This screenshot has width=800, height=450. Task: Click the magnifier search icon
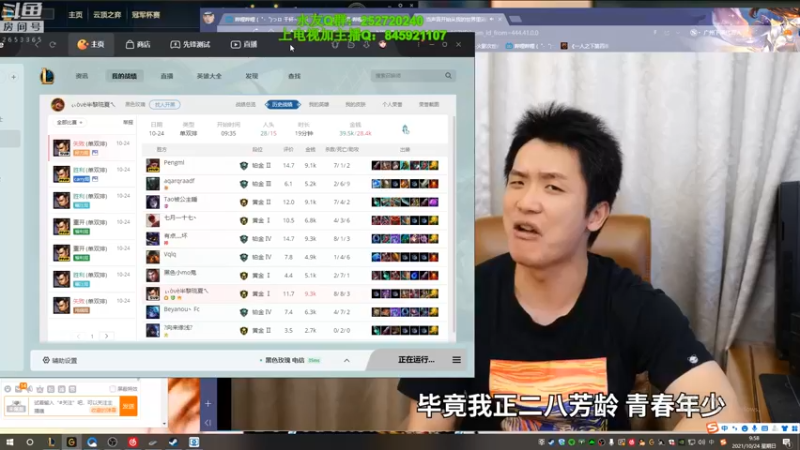click(x=448, y=76)
